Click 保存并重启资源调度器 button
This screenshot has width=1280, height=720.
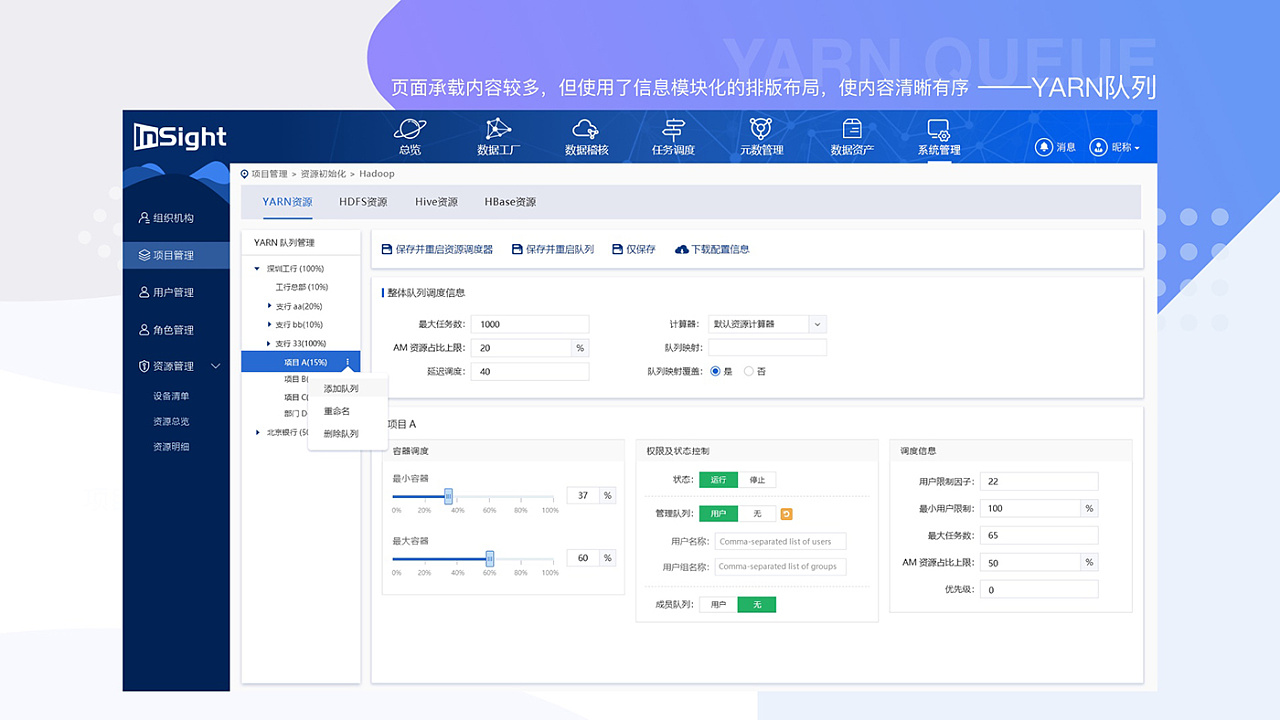click(441, 249)
